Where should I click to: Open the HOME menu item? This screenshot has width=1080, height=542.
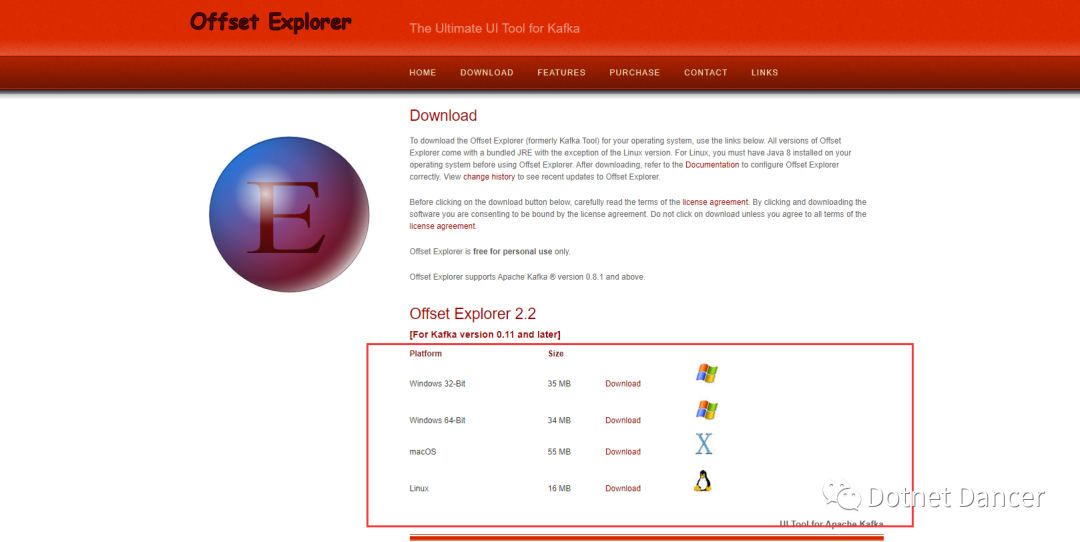point(422,72)
